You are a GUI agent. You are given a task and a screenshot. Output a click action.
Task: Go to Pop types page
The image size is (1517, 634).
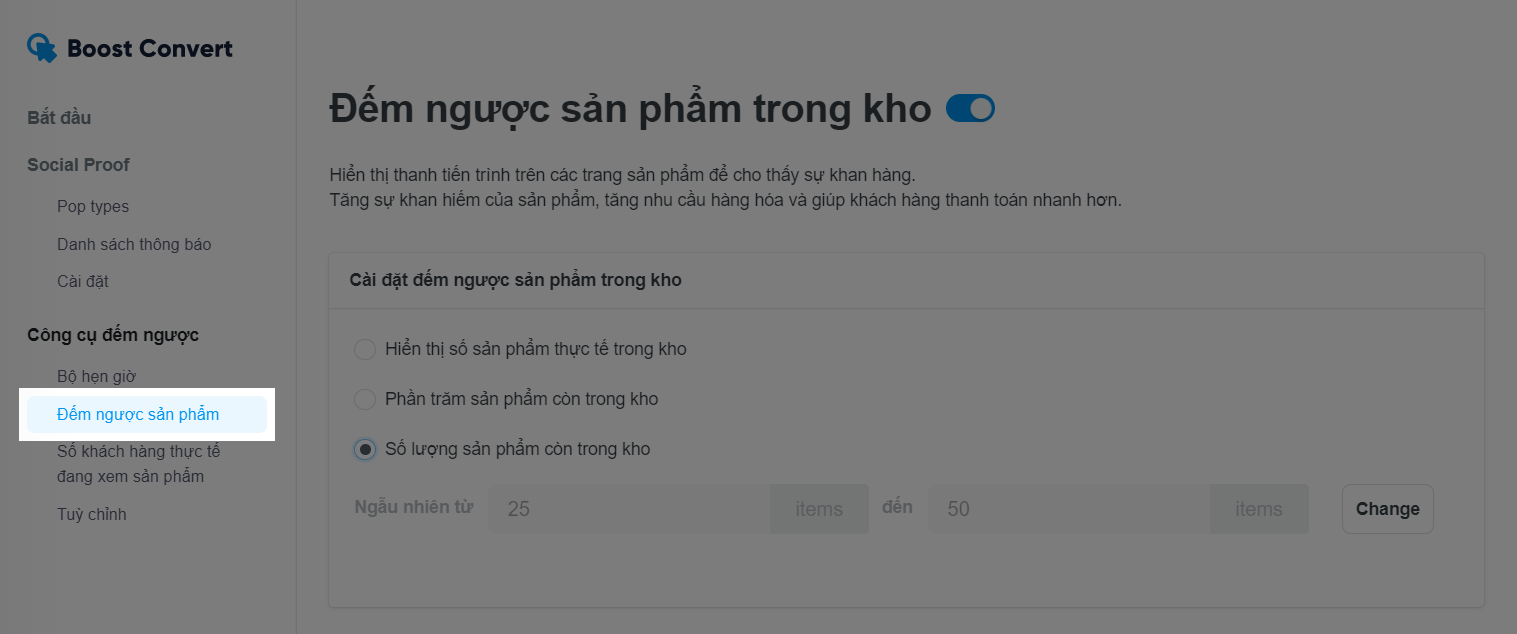tap(93, 207)
